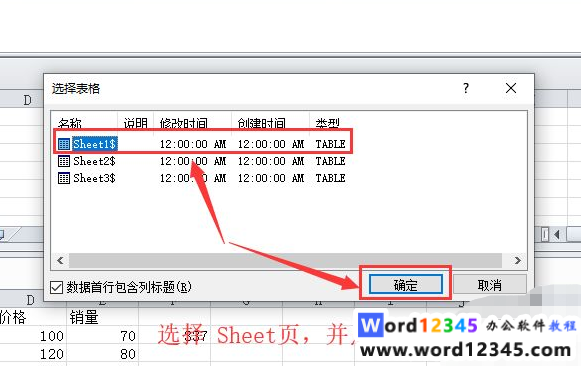Click the Sheet3$ TABLE type cell
The image size is (581, 366).
point(331,178)
